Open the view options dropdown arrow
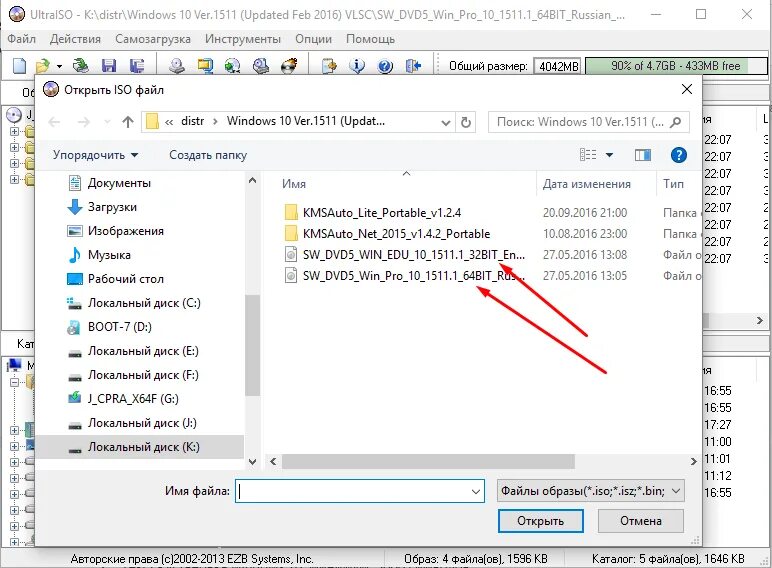772x568 pixels. [x=609, y=155]
